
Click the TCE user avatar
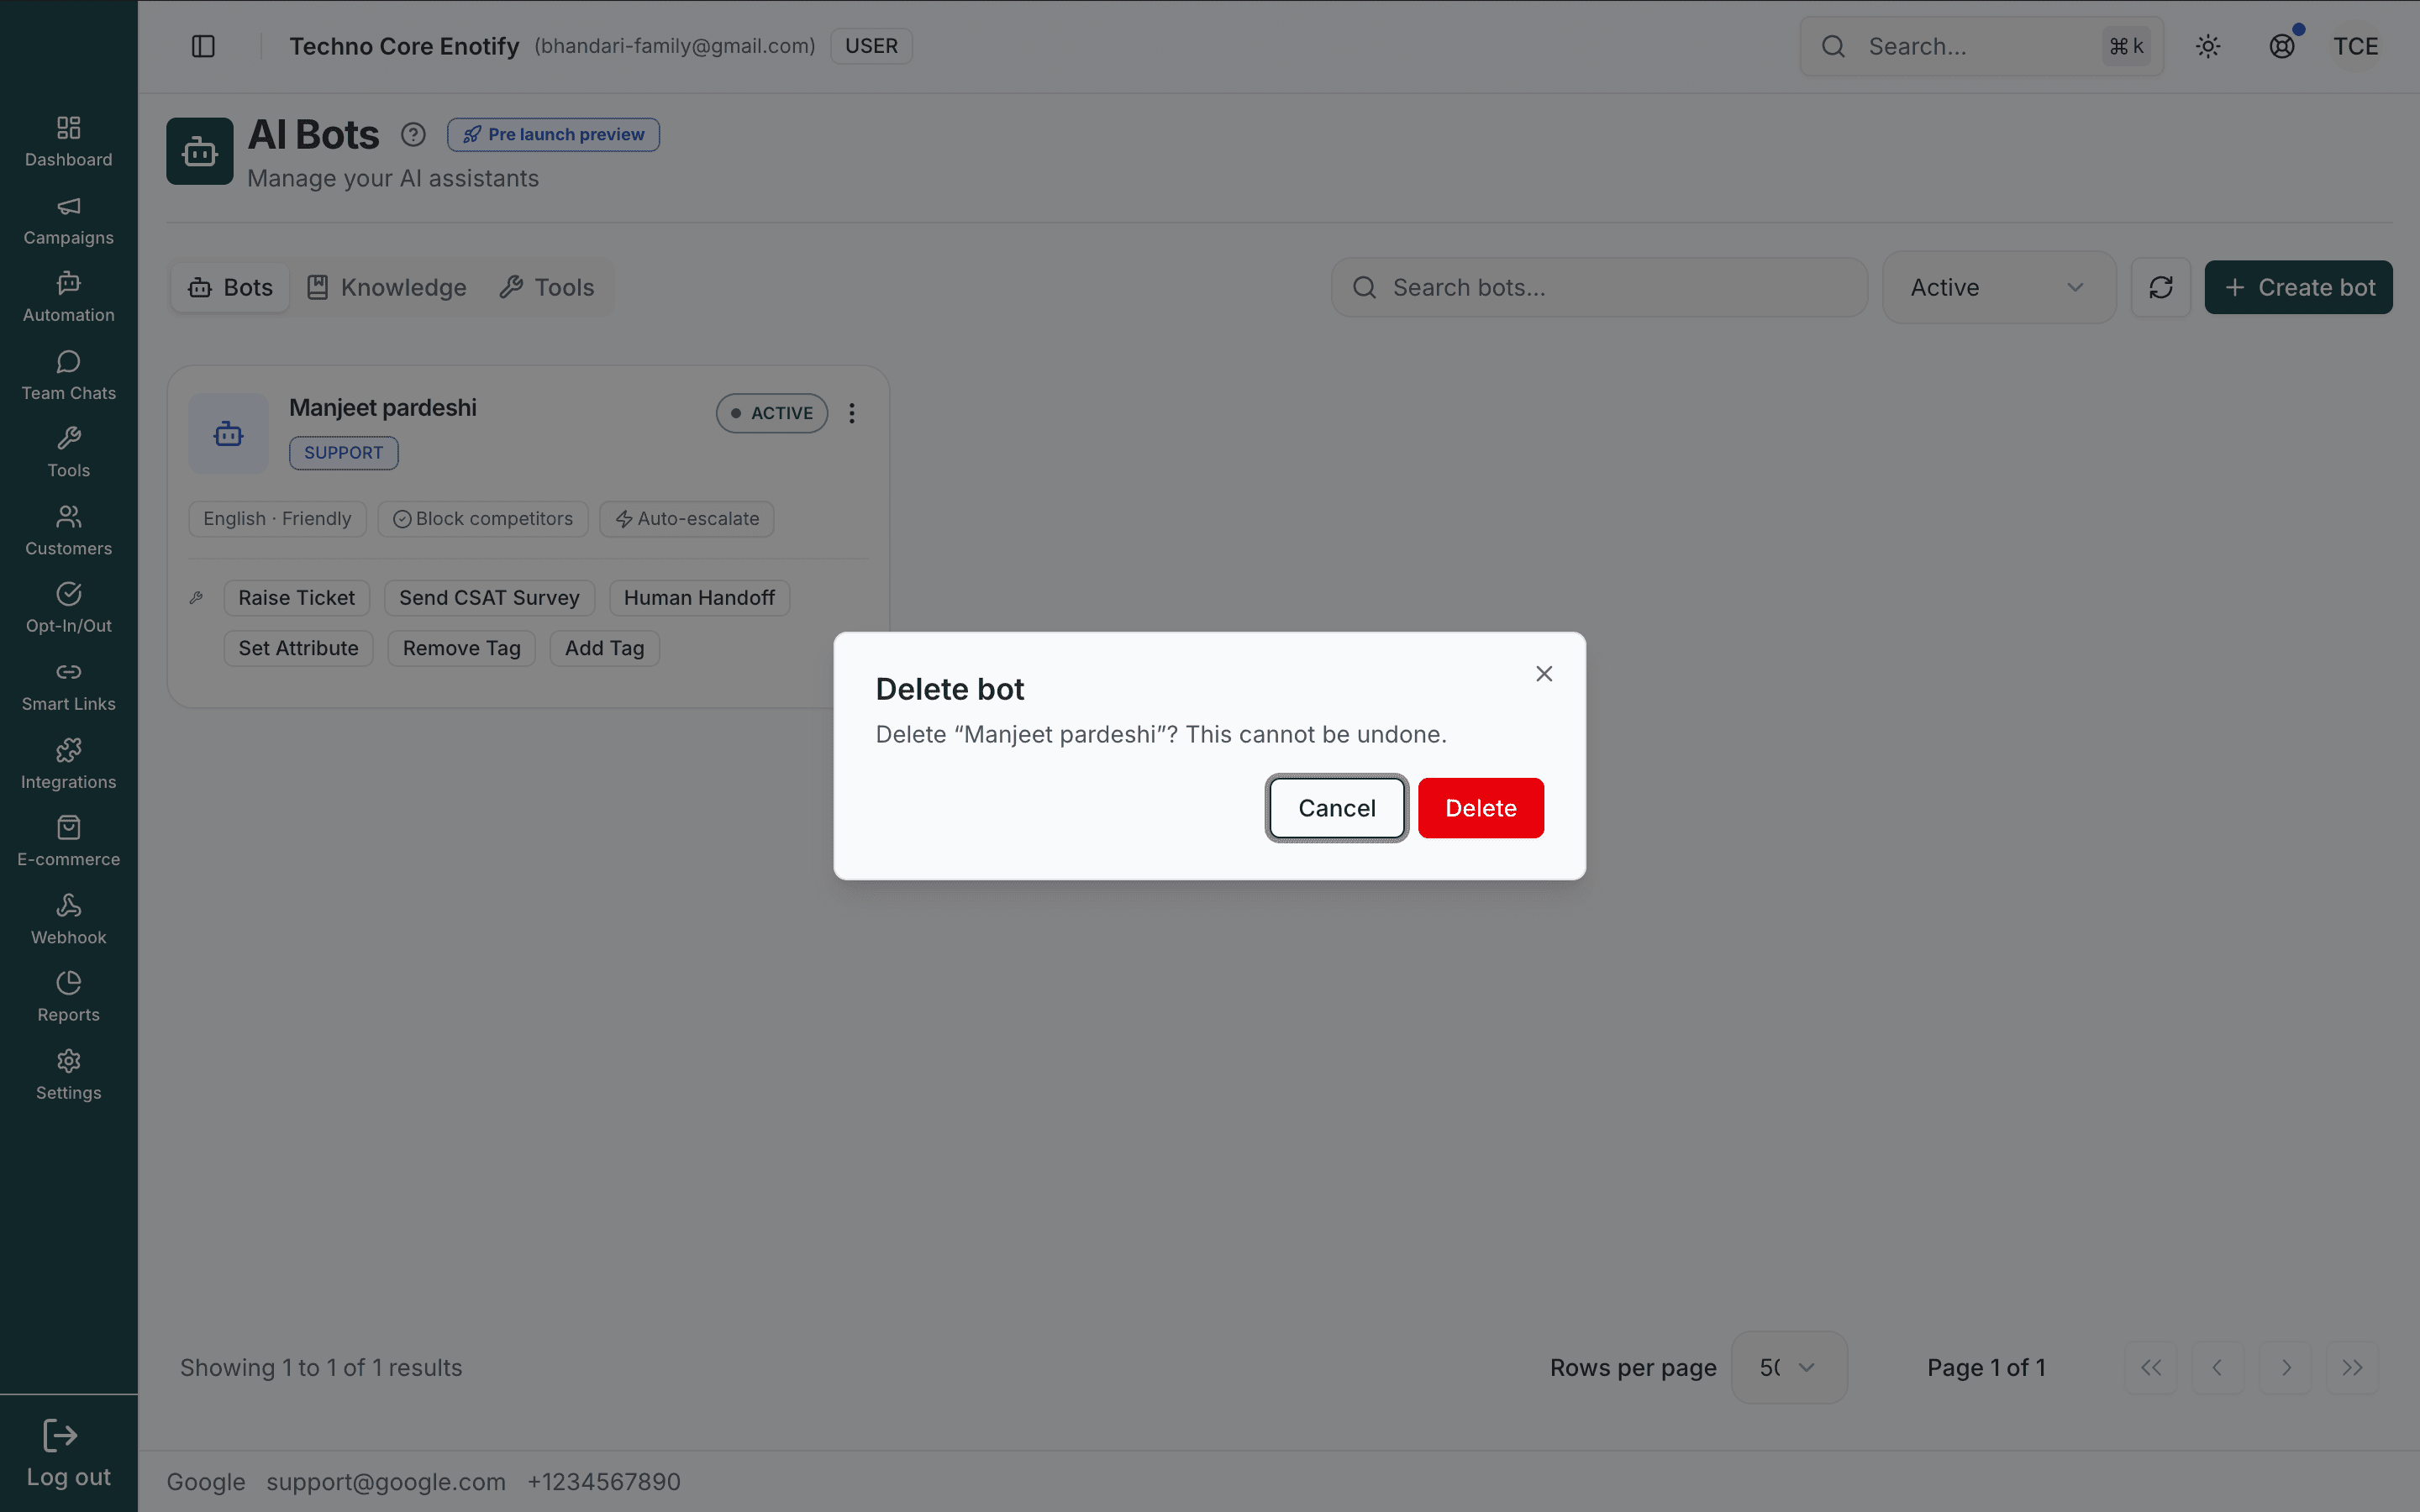pos(2355,46)
